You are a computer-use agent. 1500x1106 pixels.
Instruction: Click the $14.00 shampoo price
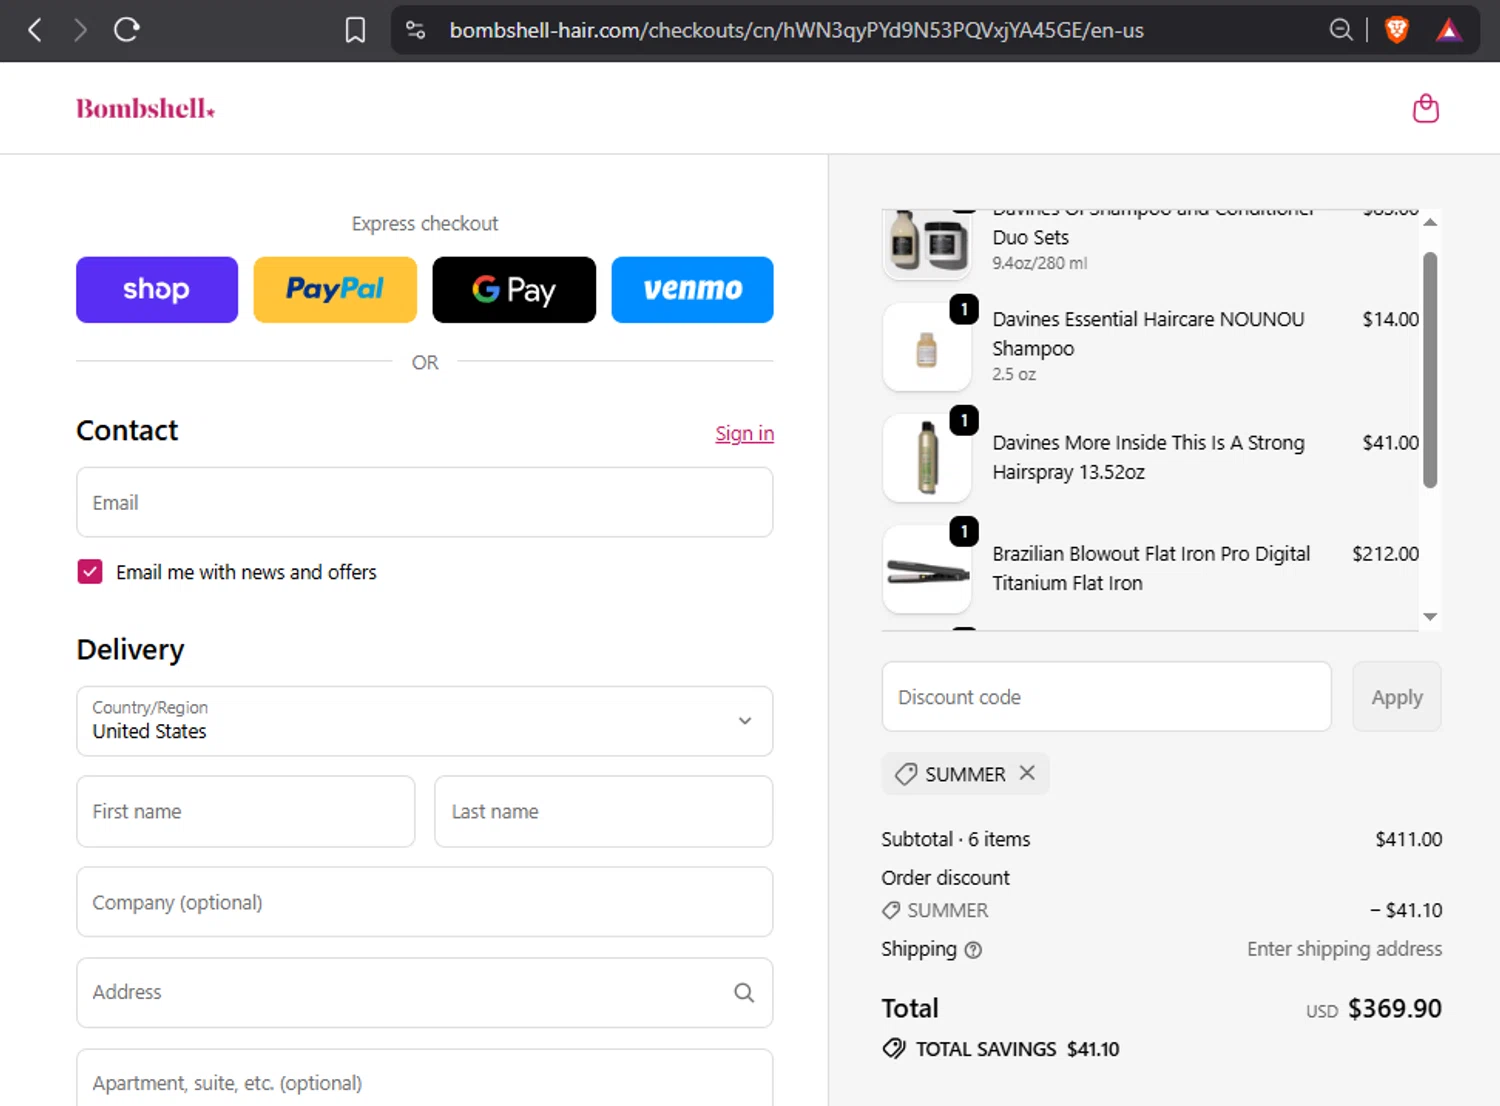click(x=1390, y=319)
